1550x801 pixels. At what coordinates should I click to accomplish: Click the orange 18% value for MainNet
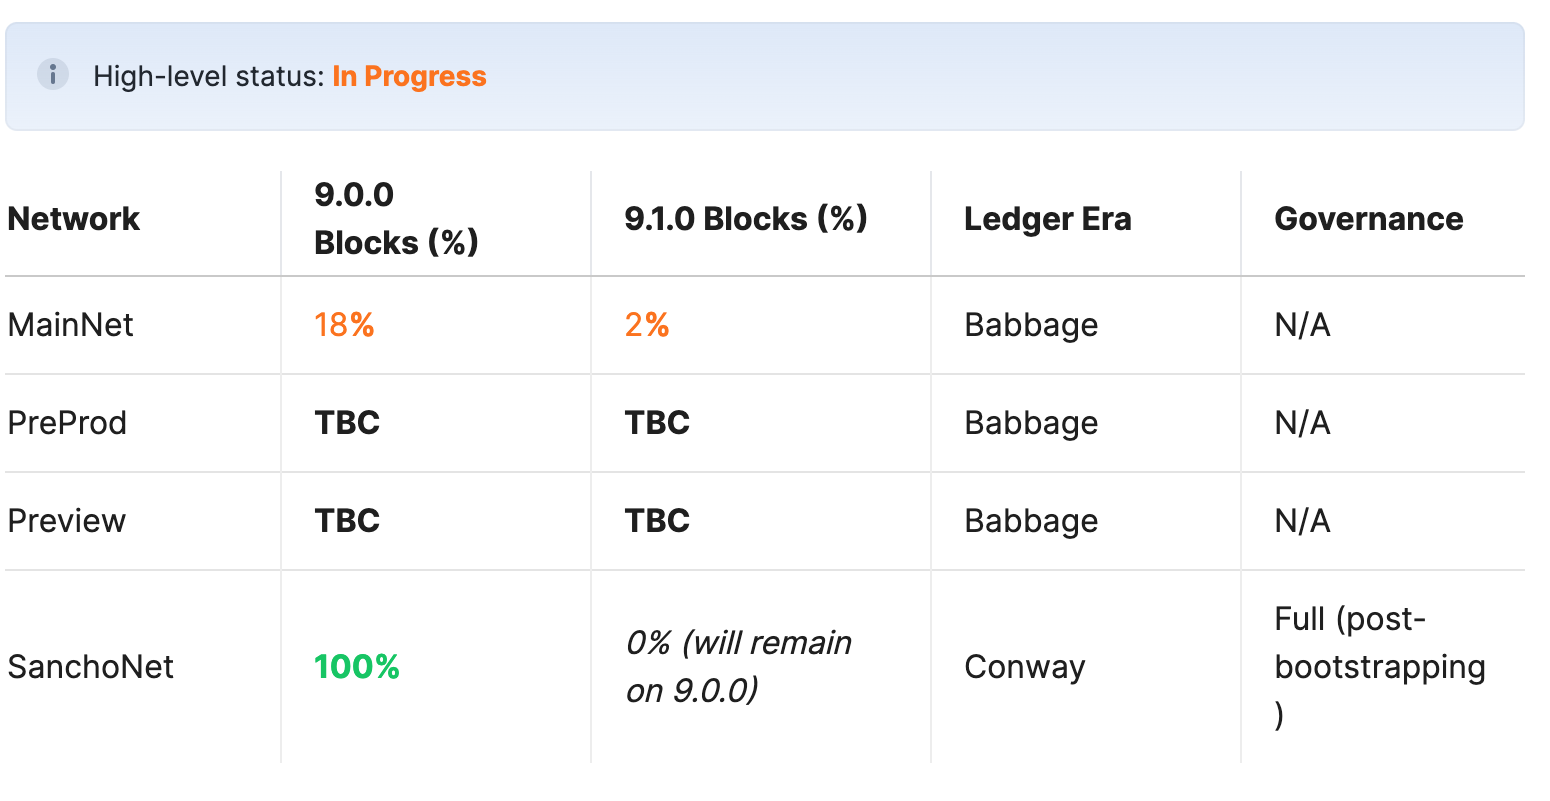pos(344,325)
